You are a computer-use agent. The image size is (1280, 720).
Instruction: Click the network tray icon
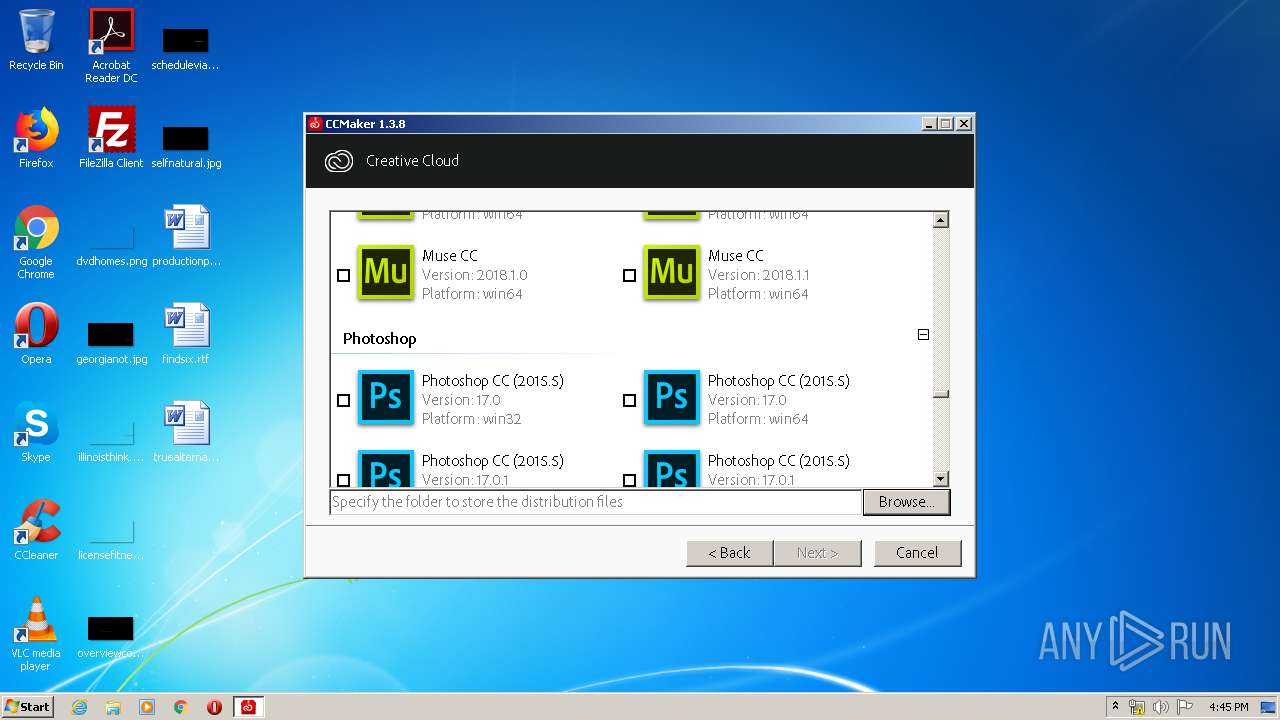(x=1137, y=707)
